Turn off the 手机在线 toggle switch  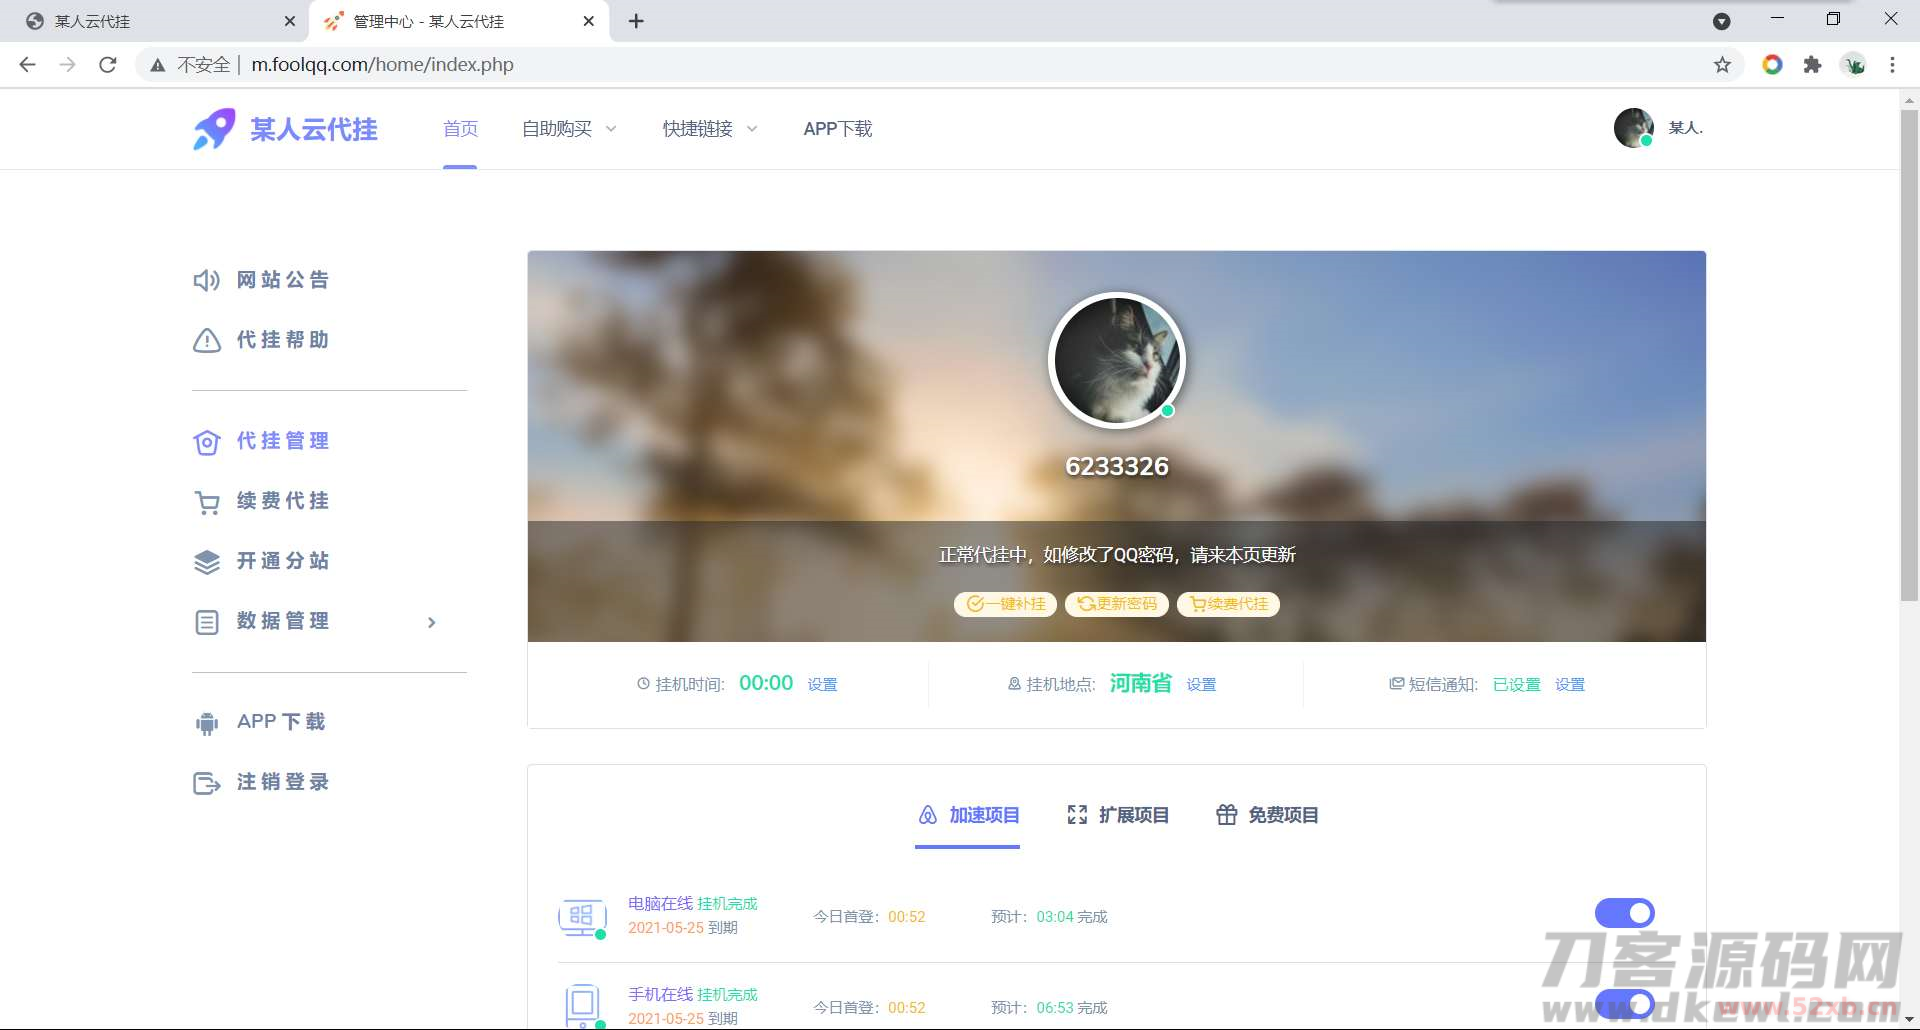click(x=1624, y=1004)
